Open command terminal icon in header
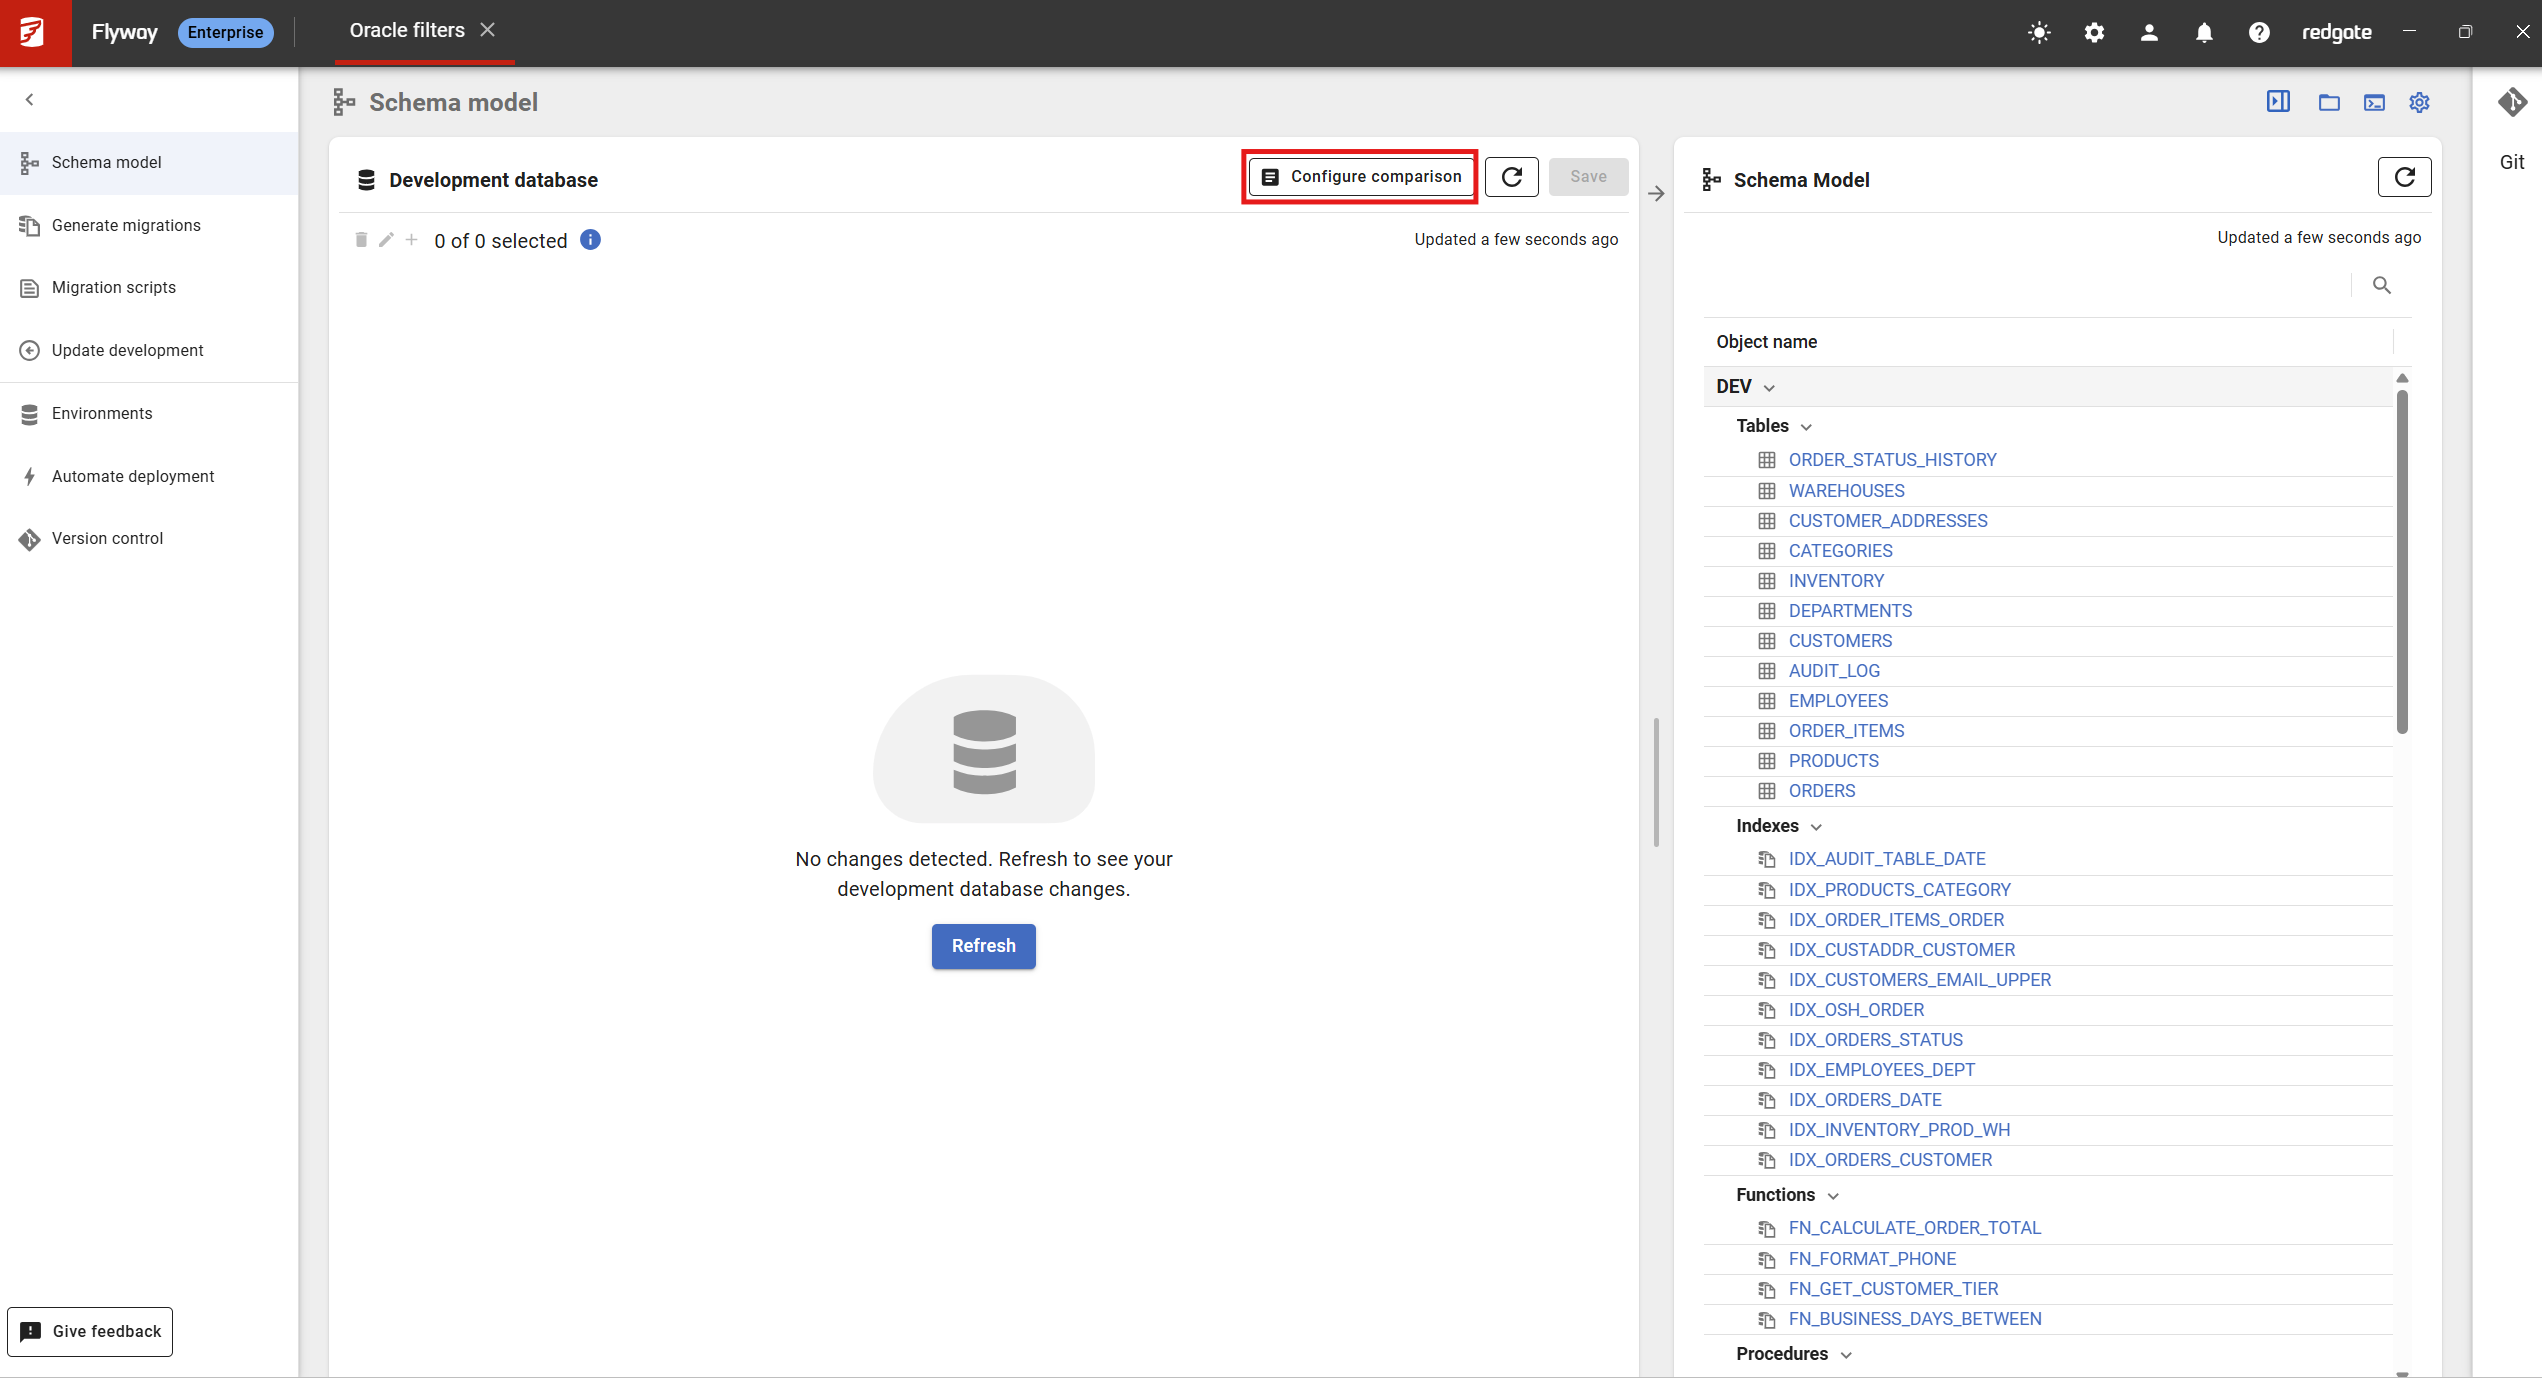This screenshot has width=2542, height=1378. 2374,102
